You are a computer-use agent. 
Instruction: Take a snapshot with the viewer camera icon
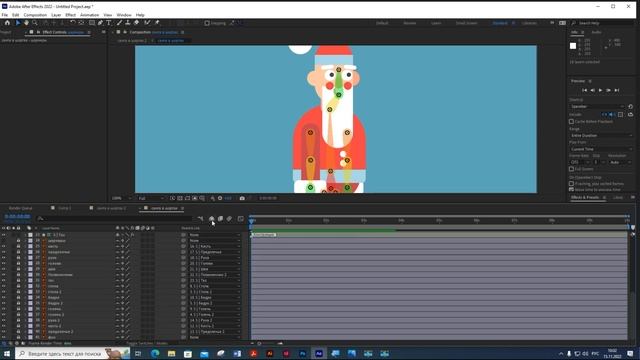point(242,198)
